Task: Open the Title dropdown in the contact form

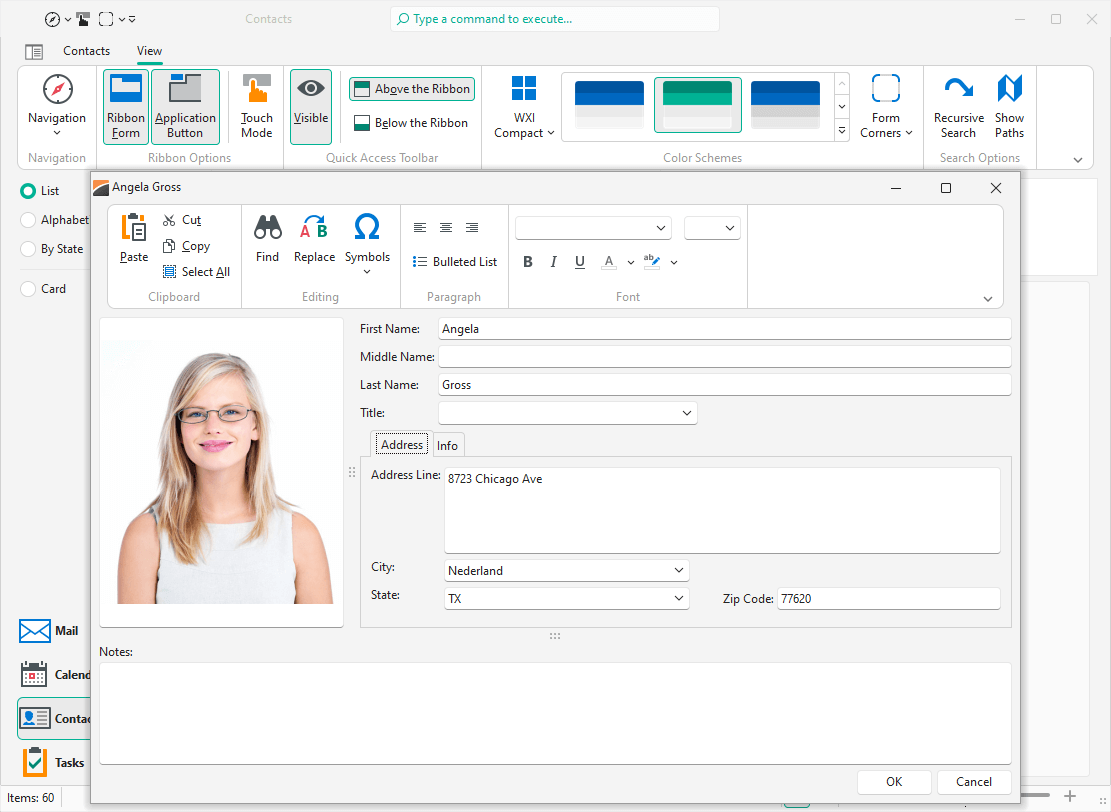Action: point(686,412)
